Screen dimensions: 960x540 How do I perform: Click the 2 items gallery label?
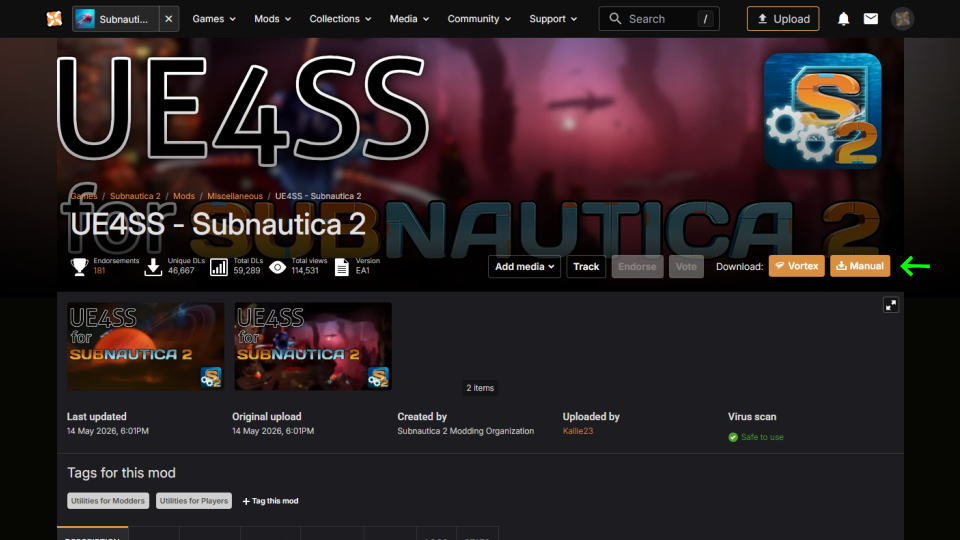[x=480, y=388]
